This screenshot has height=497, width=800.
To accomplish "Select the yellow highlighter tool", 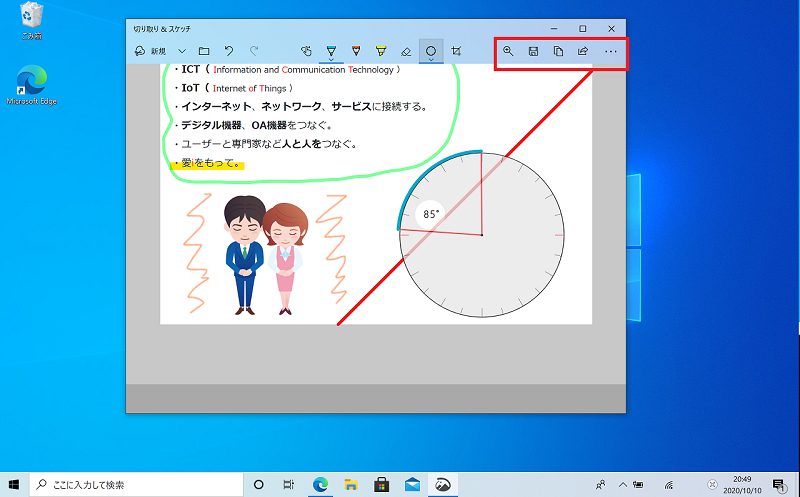I will click(381, 51).
